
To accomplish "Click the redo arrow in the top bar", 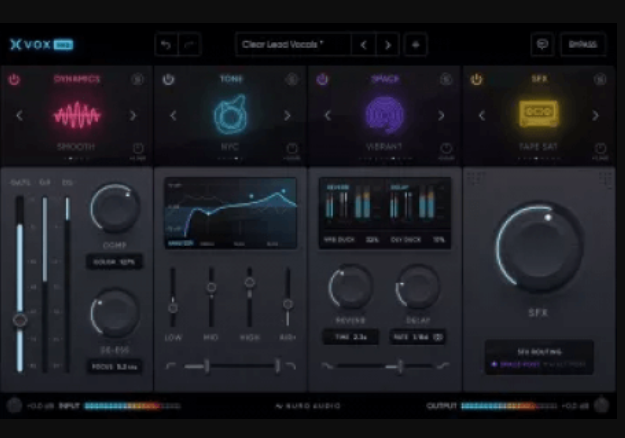I will point(190,45).
